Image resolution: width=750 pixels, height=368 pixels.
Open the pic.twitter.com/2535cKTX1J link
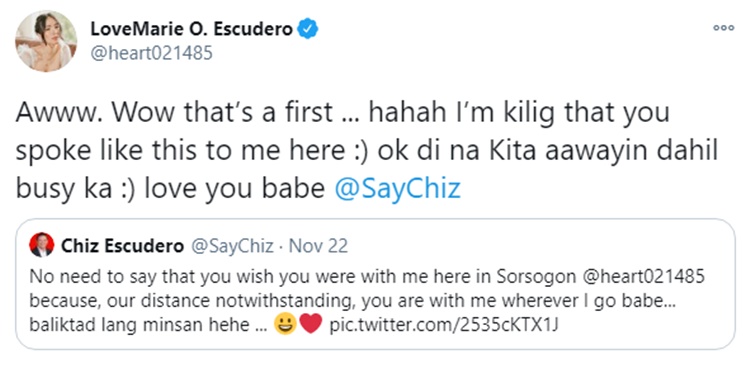pos(444,325)
